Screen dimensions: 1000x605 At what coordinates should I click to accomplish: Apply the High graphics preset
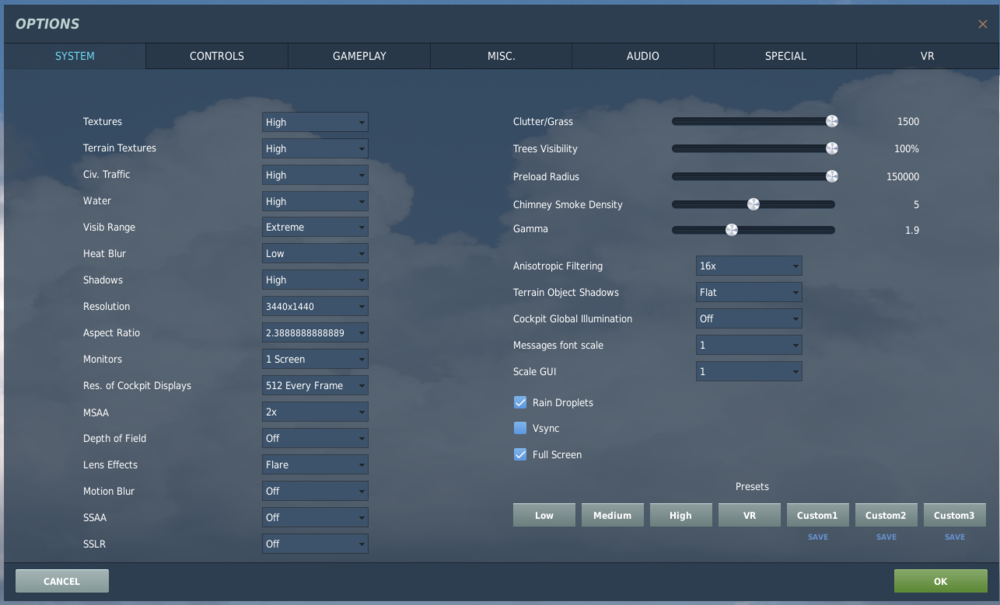(x=681, y=514)
